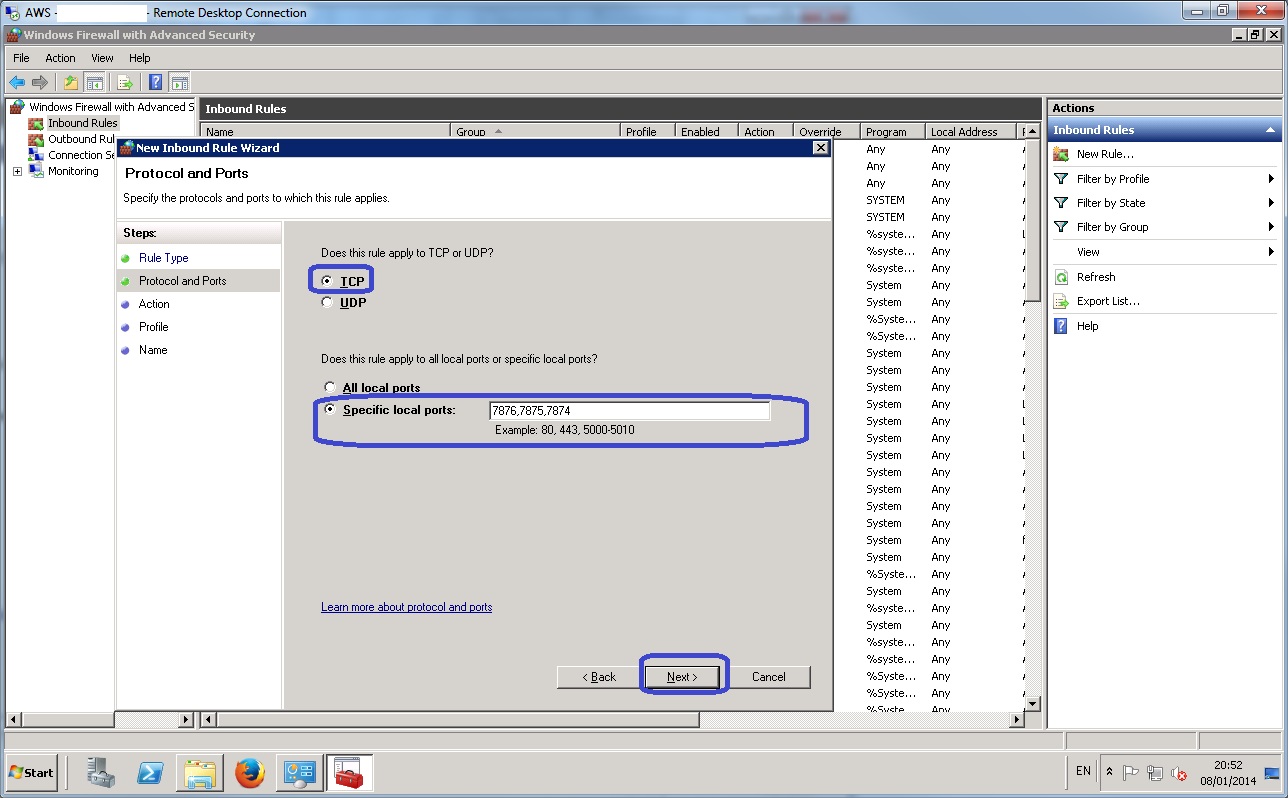The height and width of the screenshot is (798, 1288).
Task: Click the muted volume tray icon
Action: click(1178, 772)
